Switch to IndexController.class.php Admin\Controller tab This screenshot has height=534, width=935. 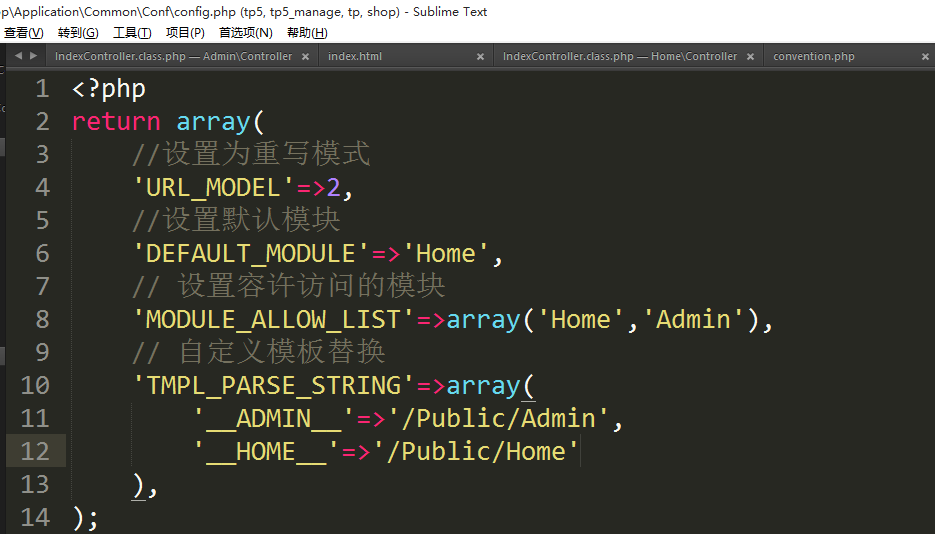click(x=173, y=56)
